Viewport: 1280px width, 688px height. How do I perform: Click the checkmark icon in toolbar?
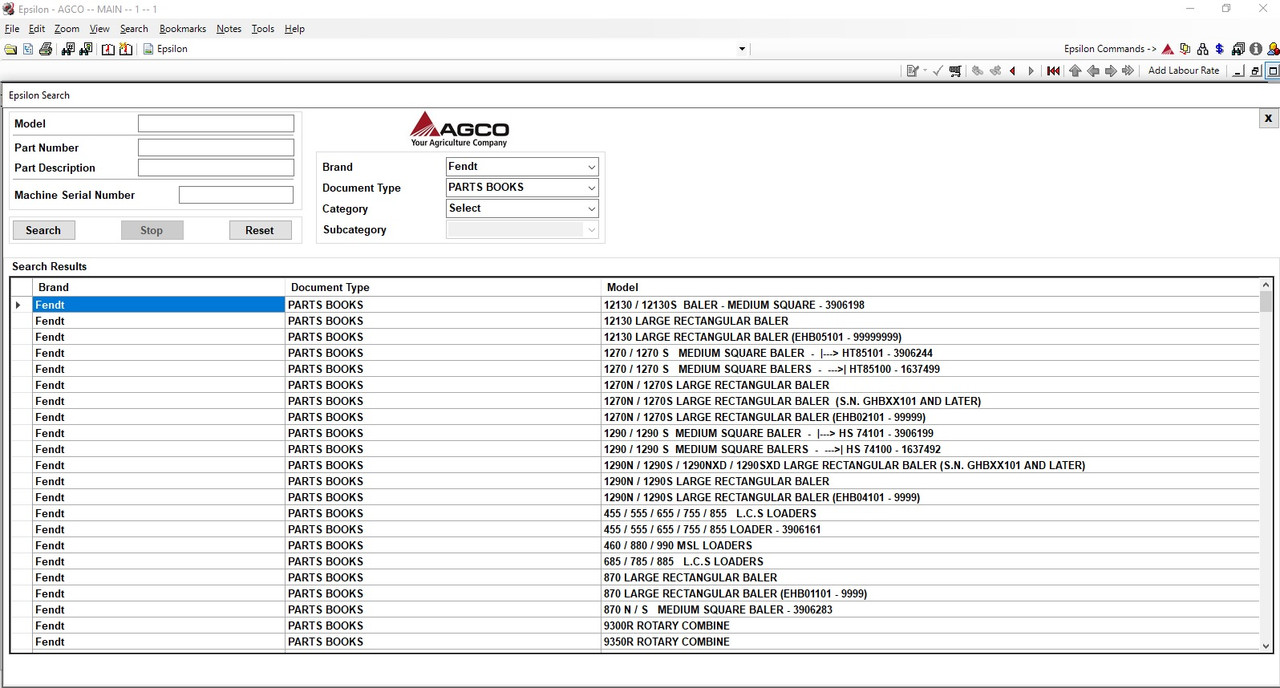[937, 71]
